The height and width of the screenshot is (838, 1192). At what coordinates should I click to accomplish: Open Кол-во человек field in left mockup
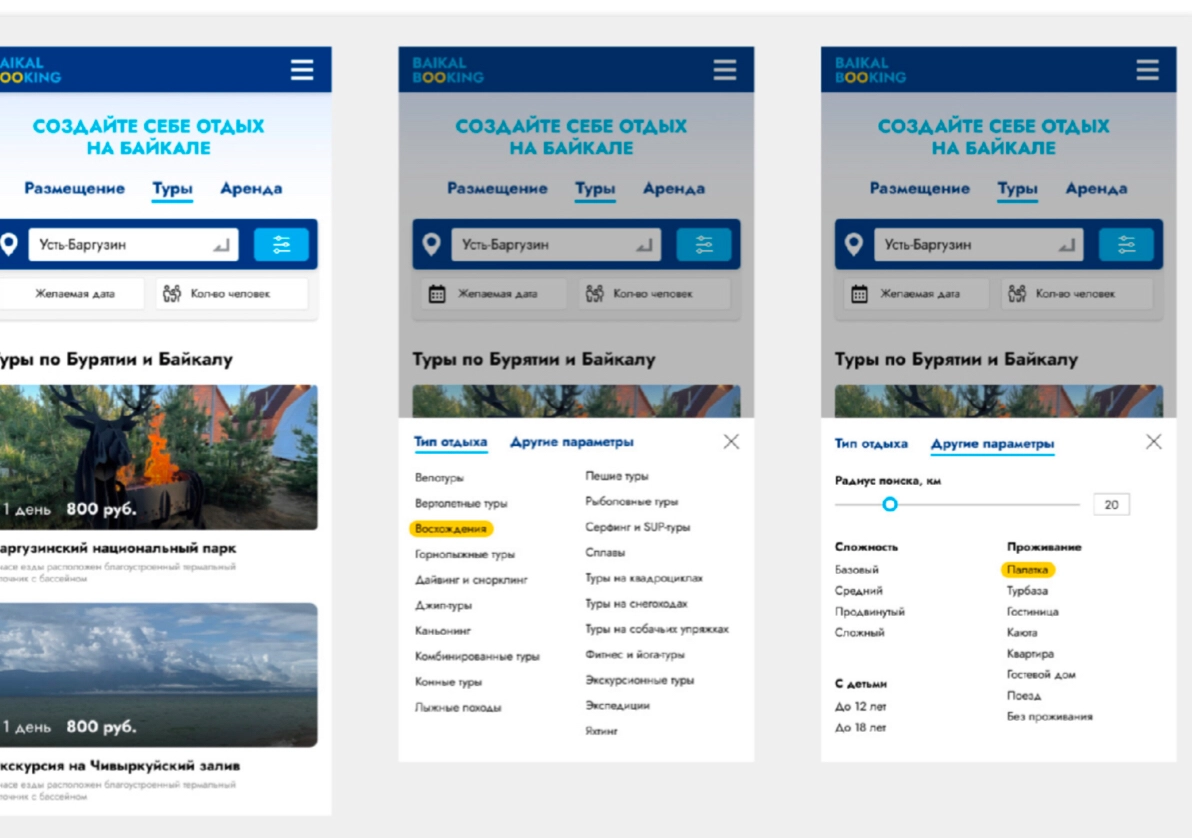click(x=232, y=294)
